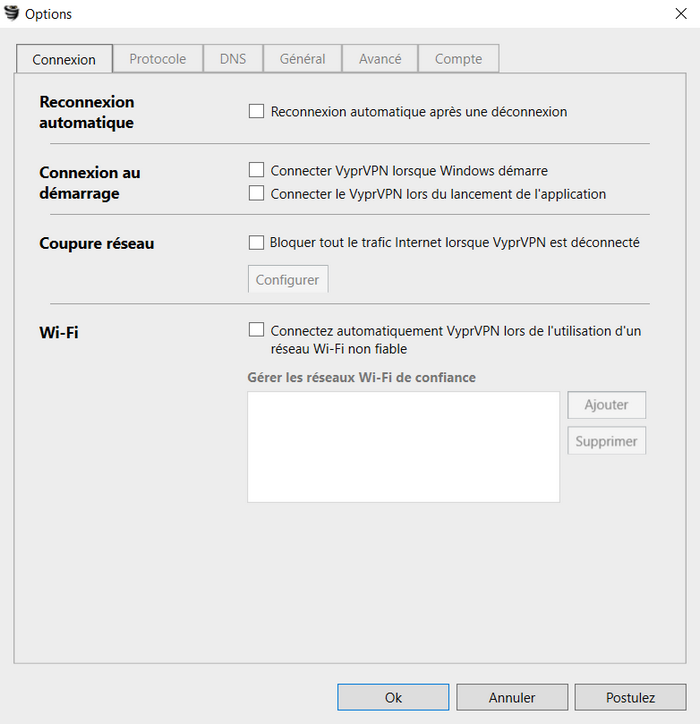Close the Options dialog window
Image resolution: width=700 pixels, height=724 pixels.
pyautogui.click(x=681, y=14)
